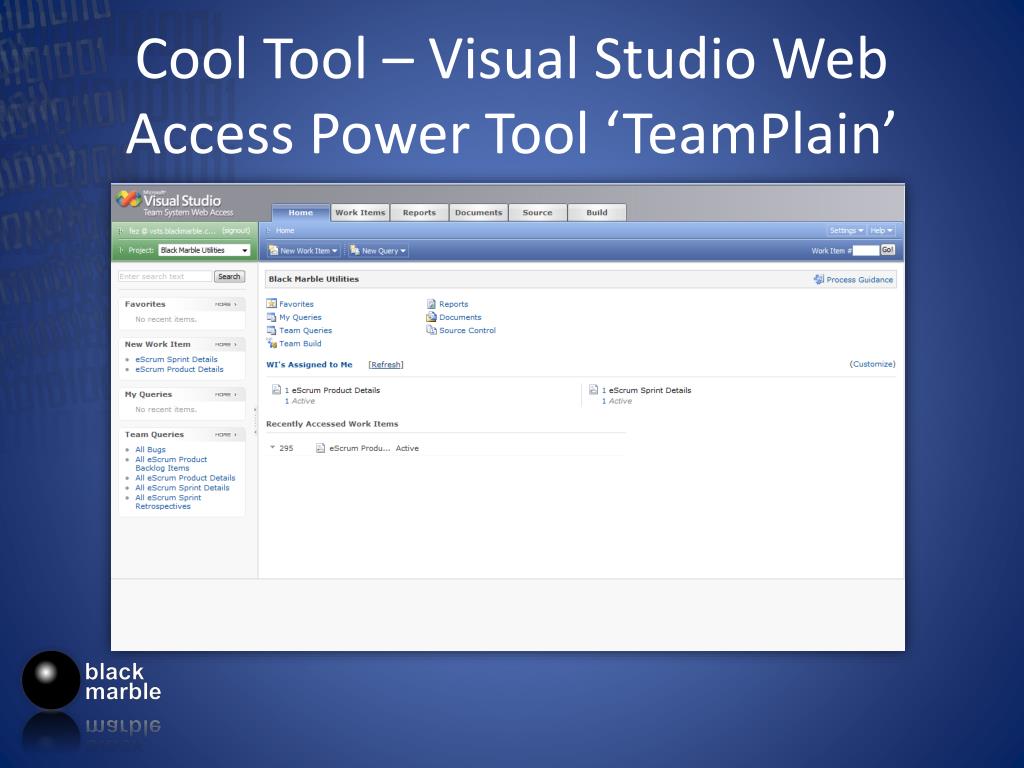Open eScrum Product Details in sidebar

click(x=180, y=369)
